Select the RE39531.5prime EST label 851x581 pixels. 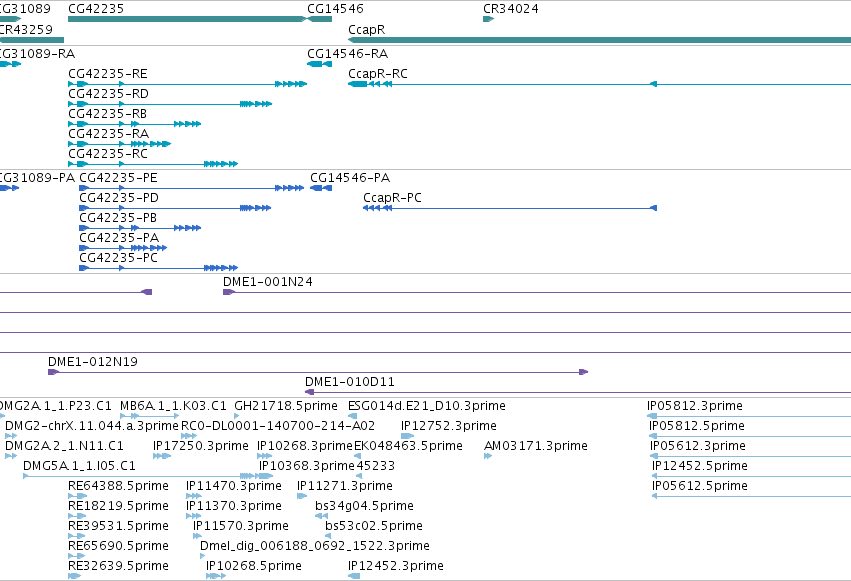click(x=118, y=526)
